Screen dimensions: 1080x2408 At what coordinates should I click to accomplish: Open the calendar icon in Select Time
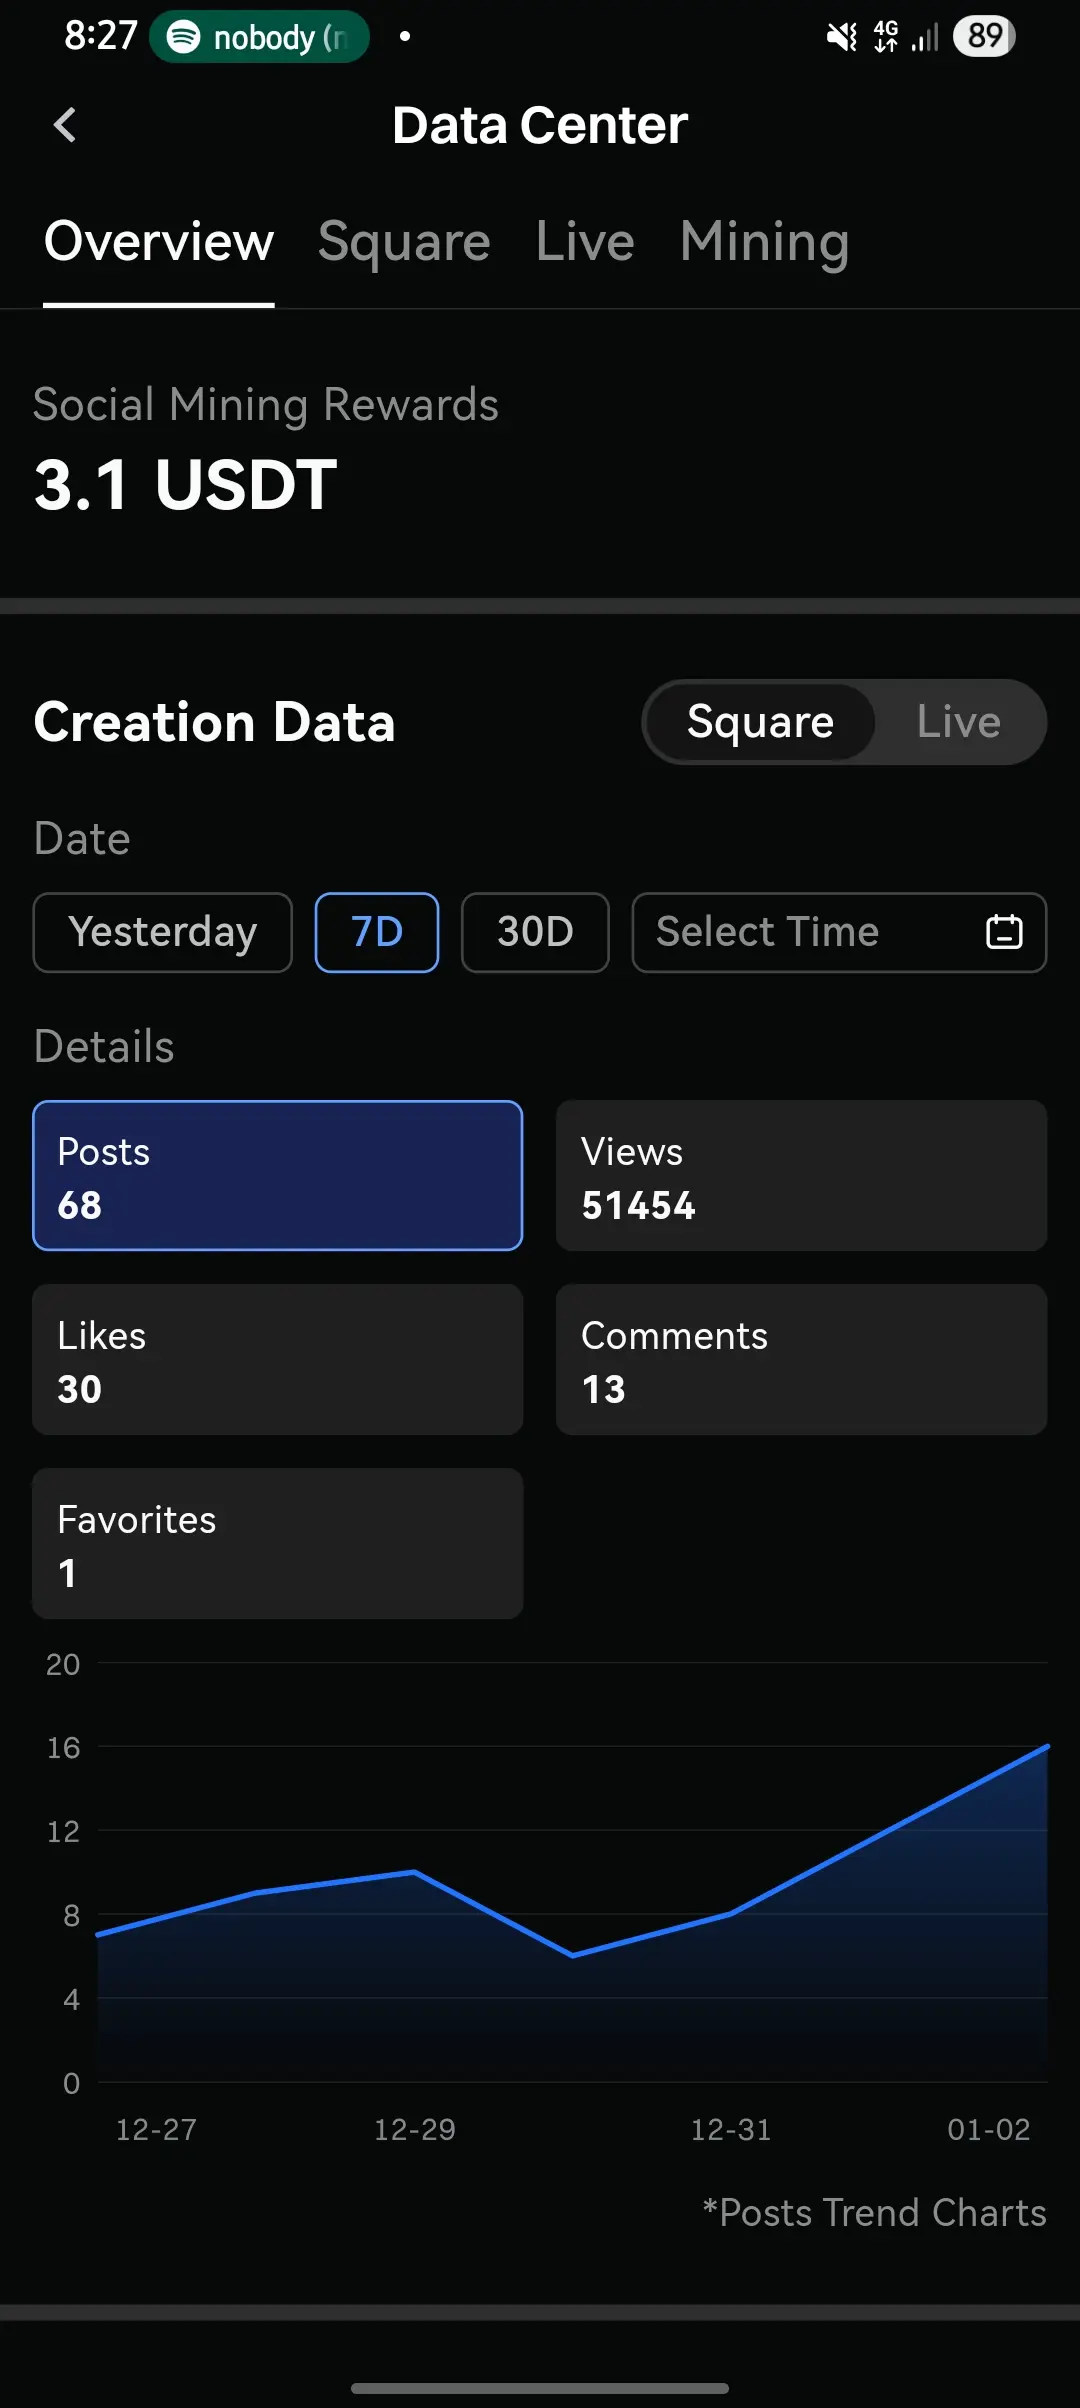click(x=1003, y=932)
